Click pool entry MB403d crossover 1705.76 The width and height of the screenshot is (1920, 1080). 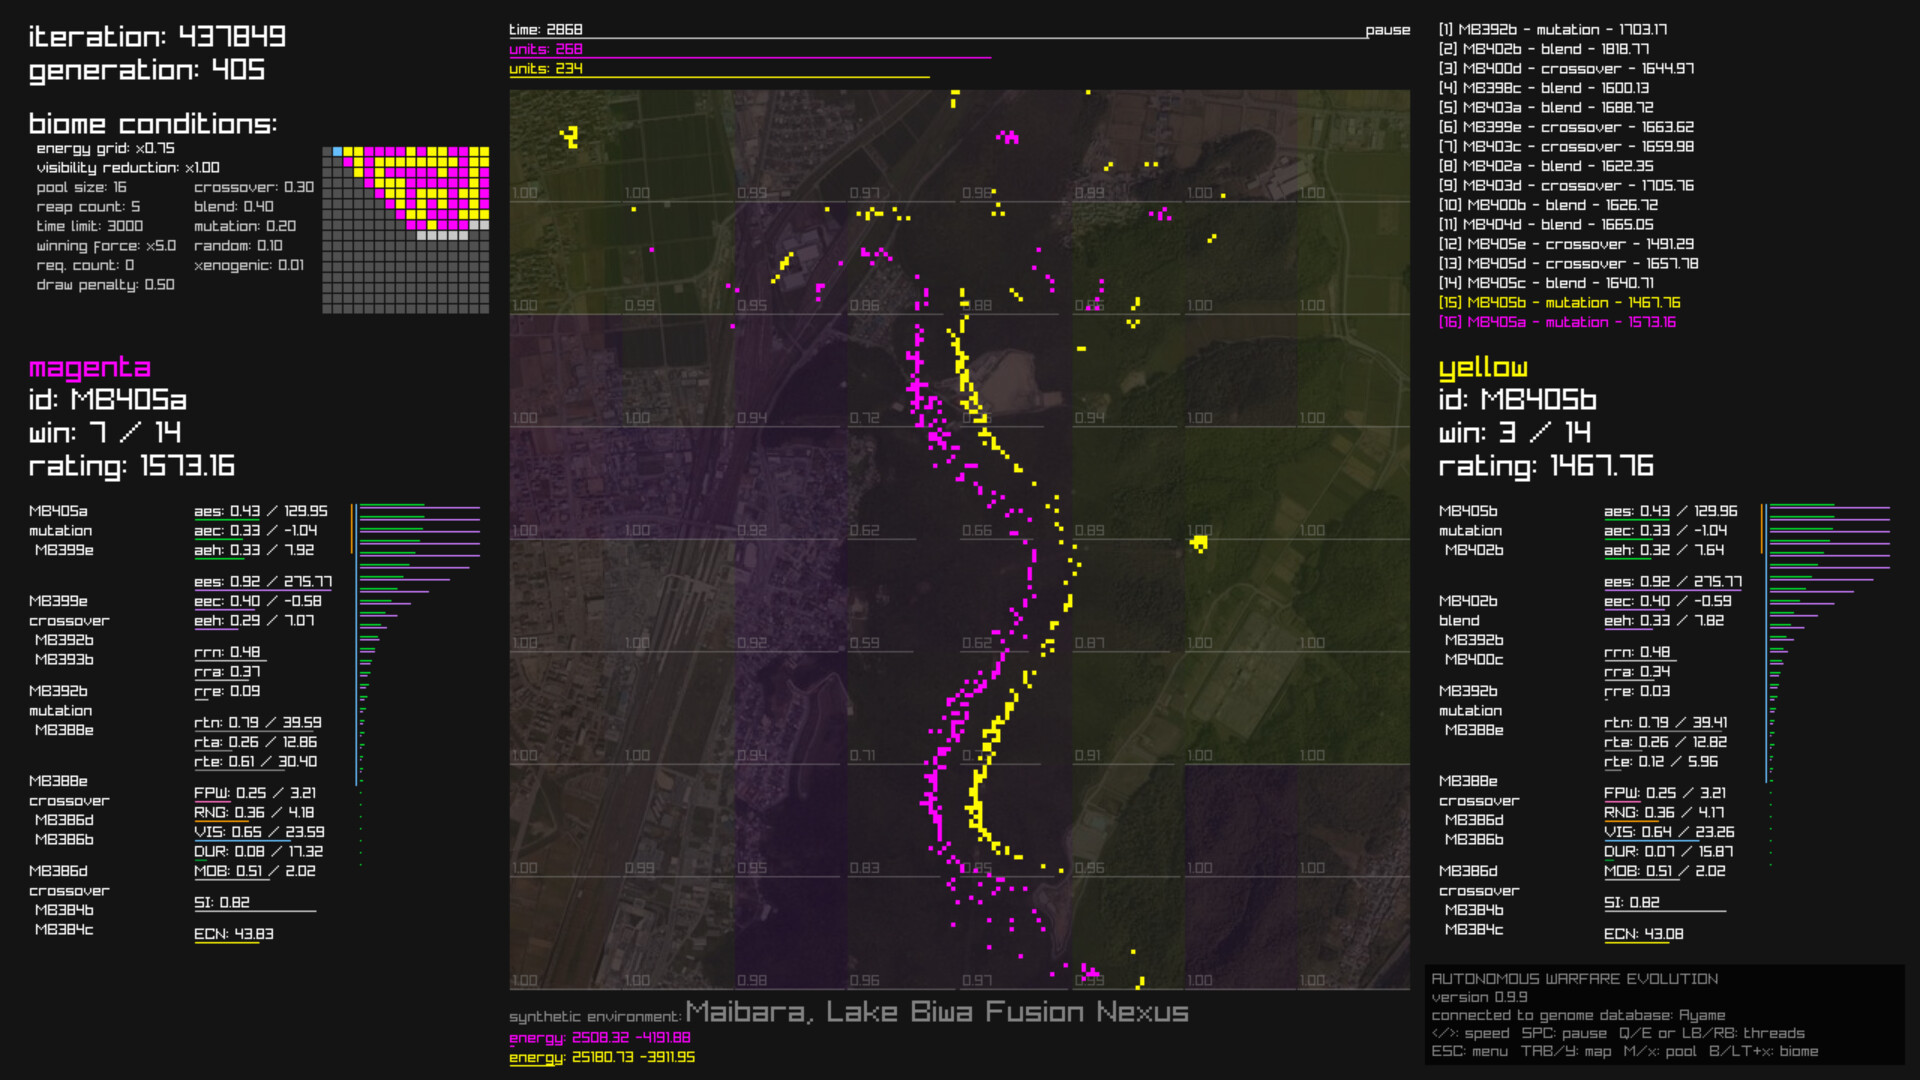(1566, 186)
